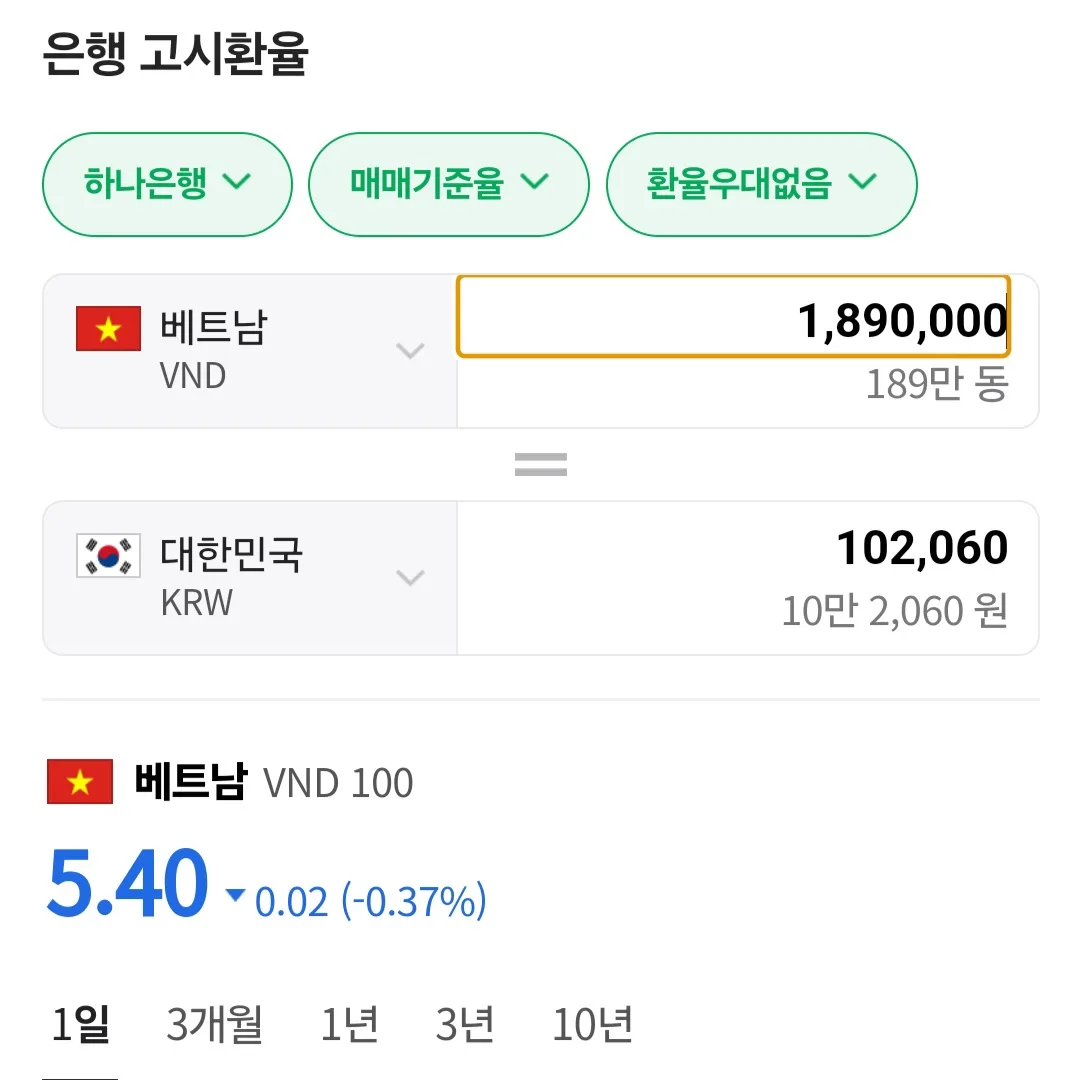Expand the 베트남 VND currency chevron
This screenshot has width=1080, height=1080.
click(x=410, y=351)
